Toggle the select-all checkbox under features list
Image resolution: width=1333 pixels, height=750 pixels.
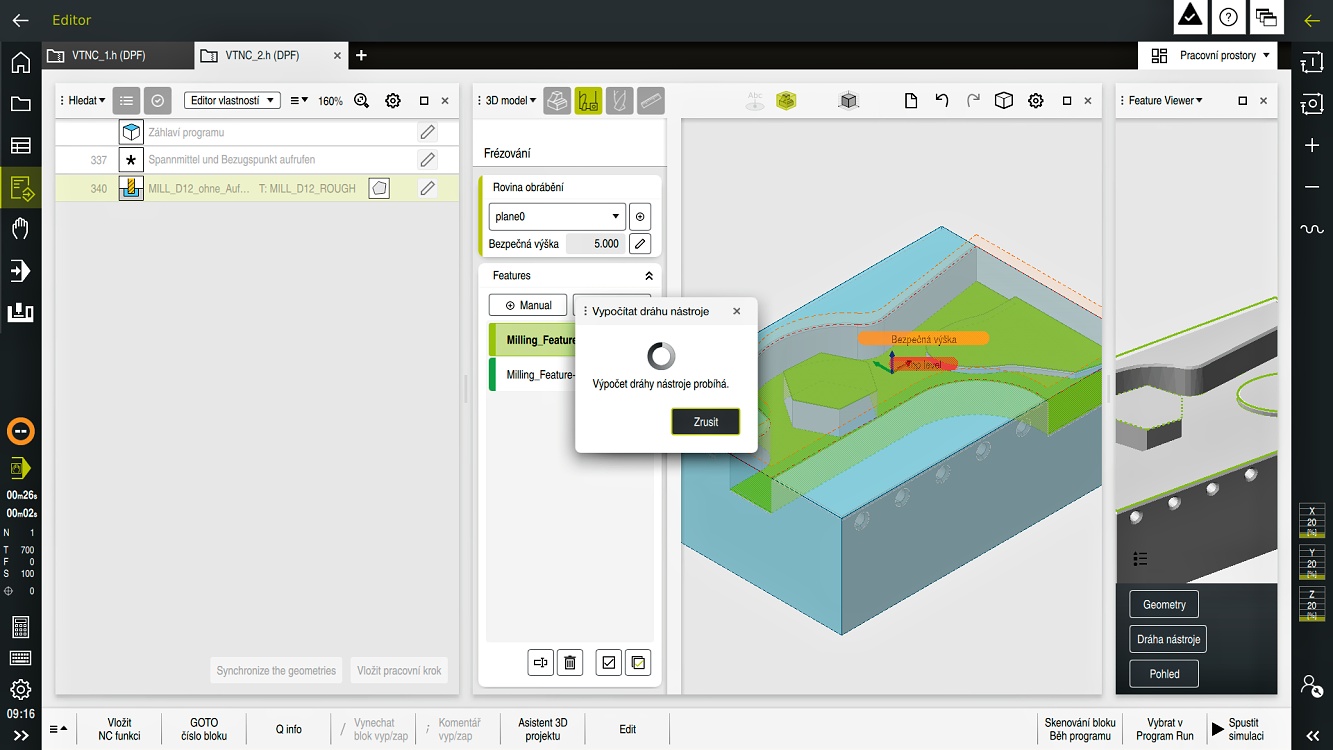[608, 662]
